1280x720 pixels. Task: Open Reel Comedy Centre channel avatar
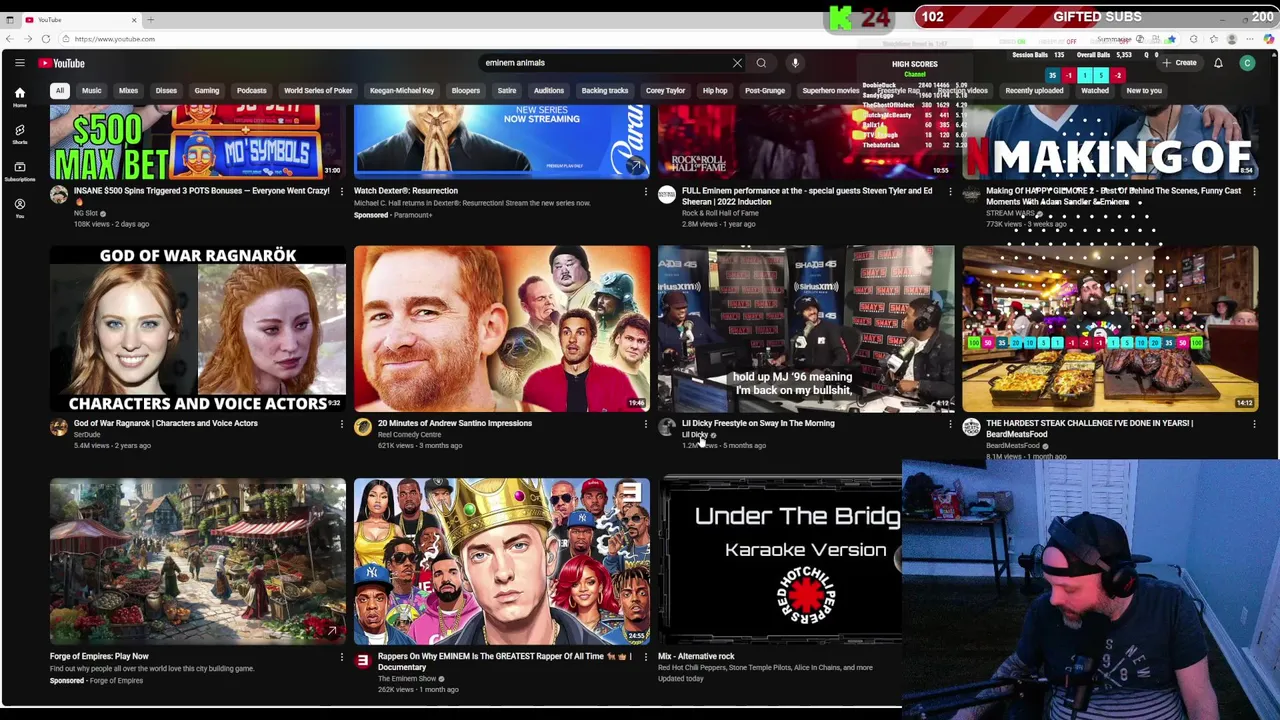pos(363,428)
